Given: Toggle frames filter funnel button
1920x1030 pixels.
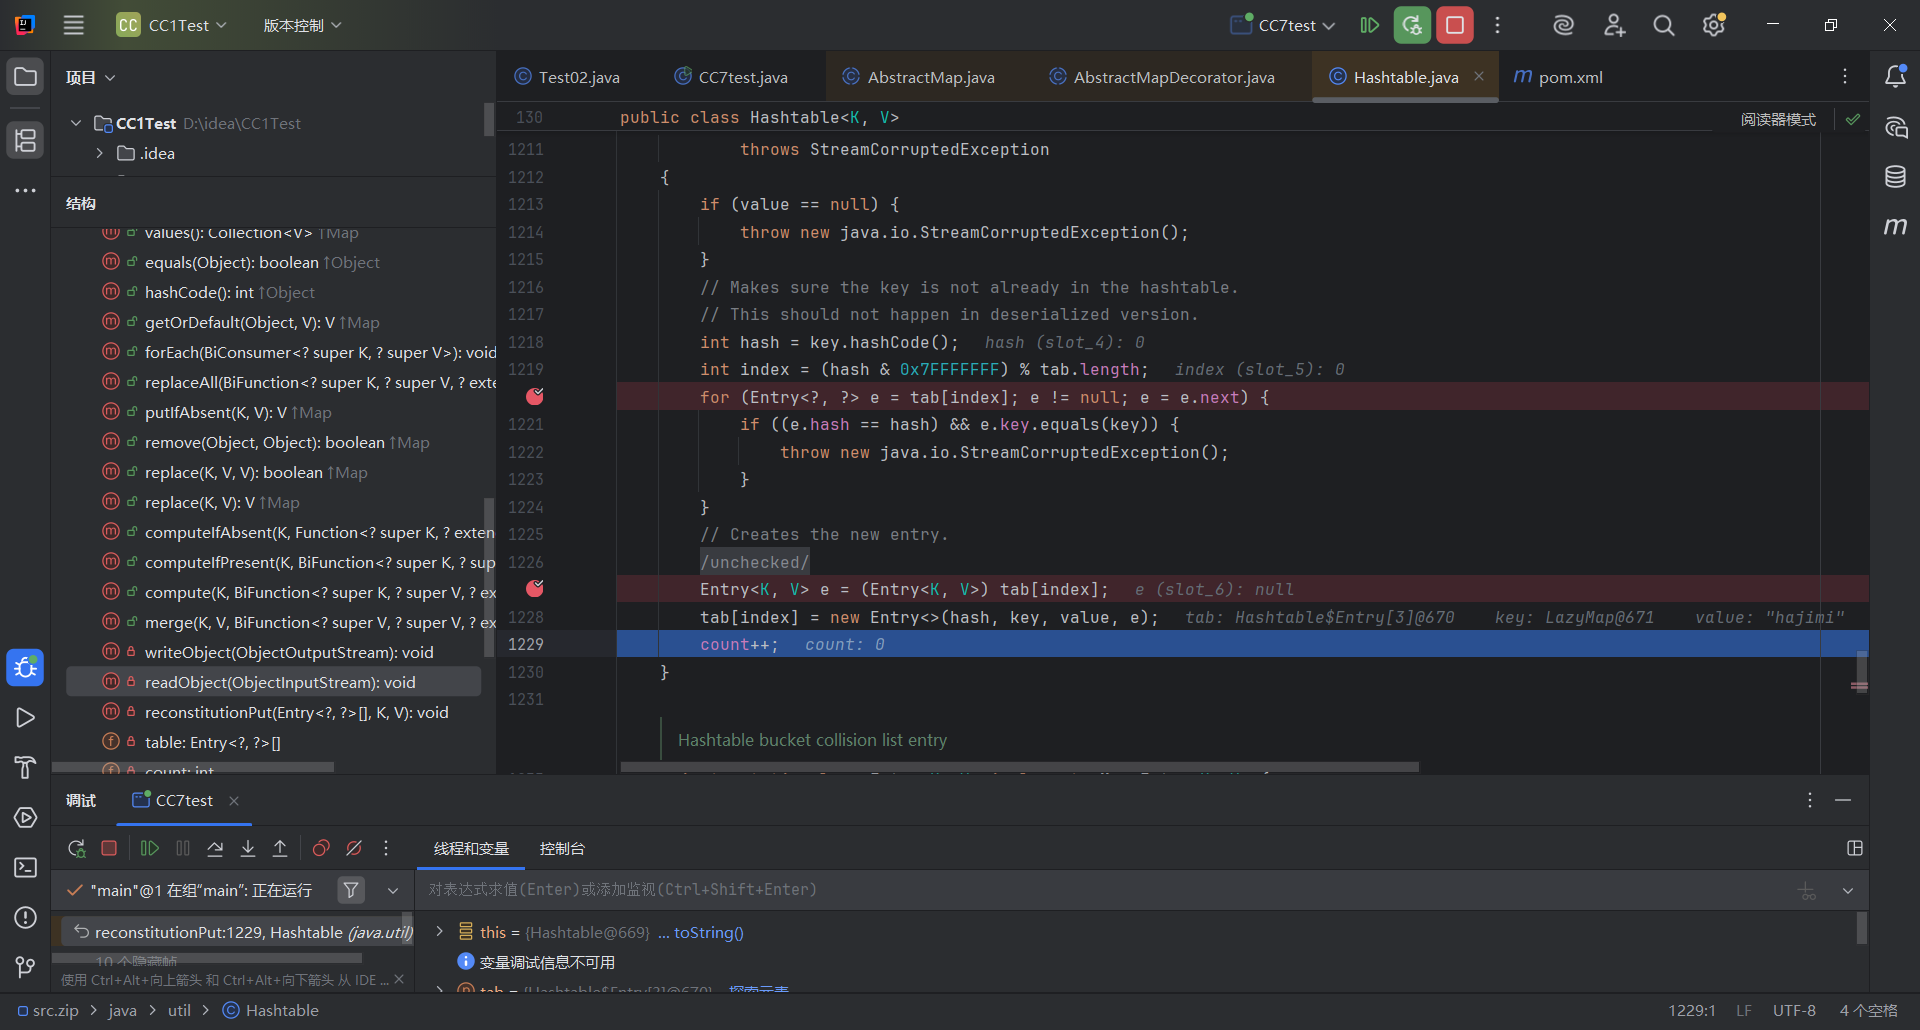Looking at the screenshot, I should point(351,890).
